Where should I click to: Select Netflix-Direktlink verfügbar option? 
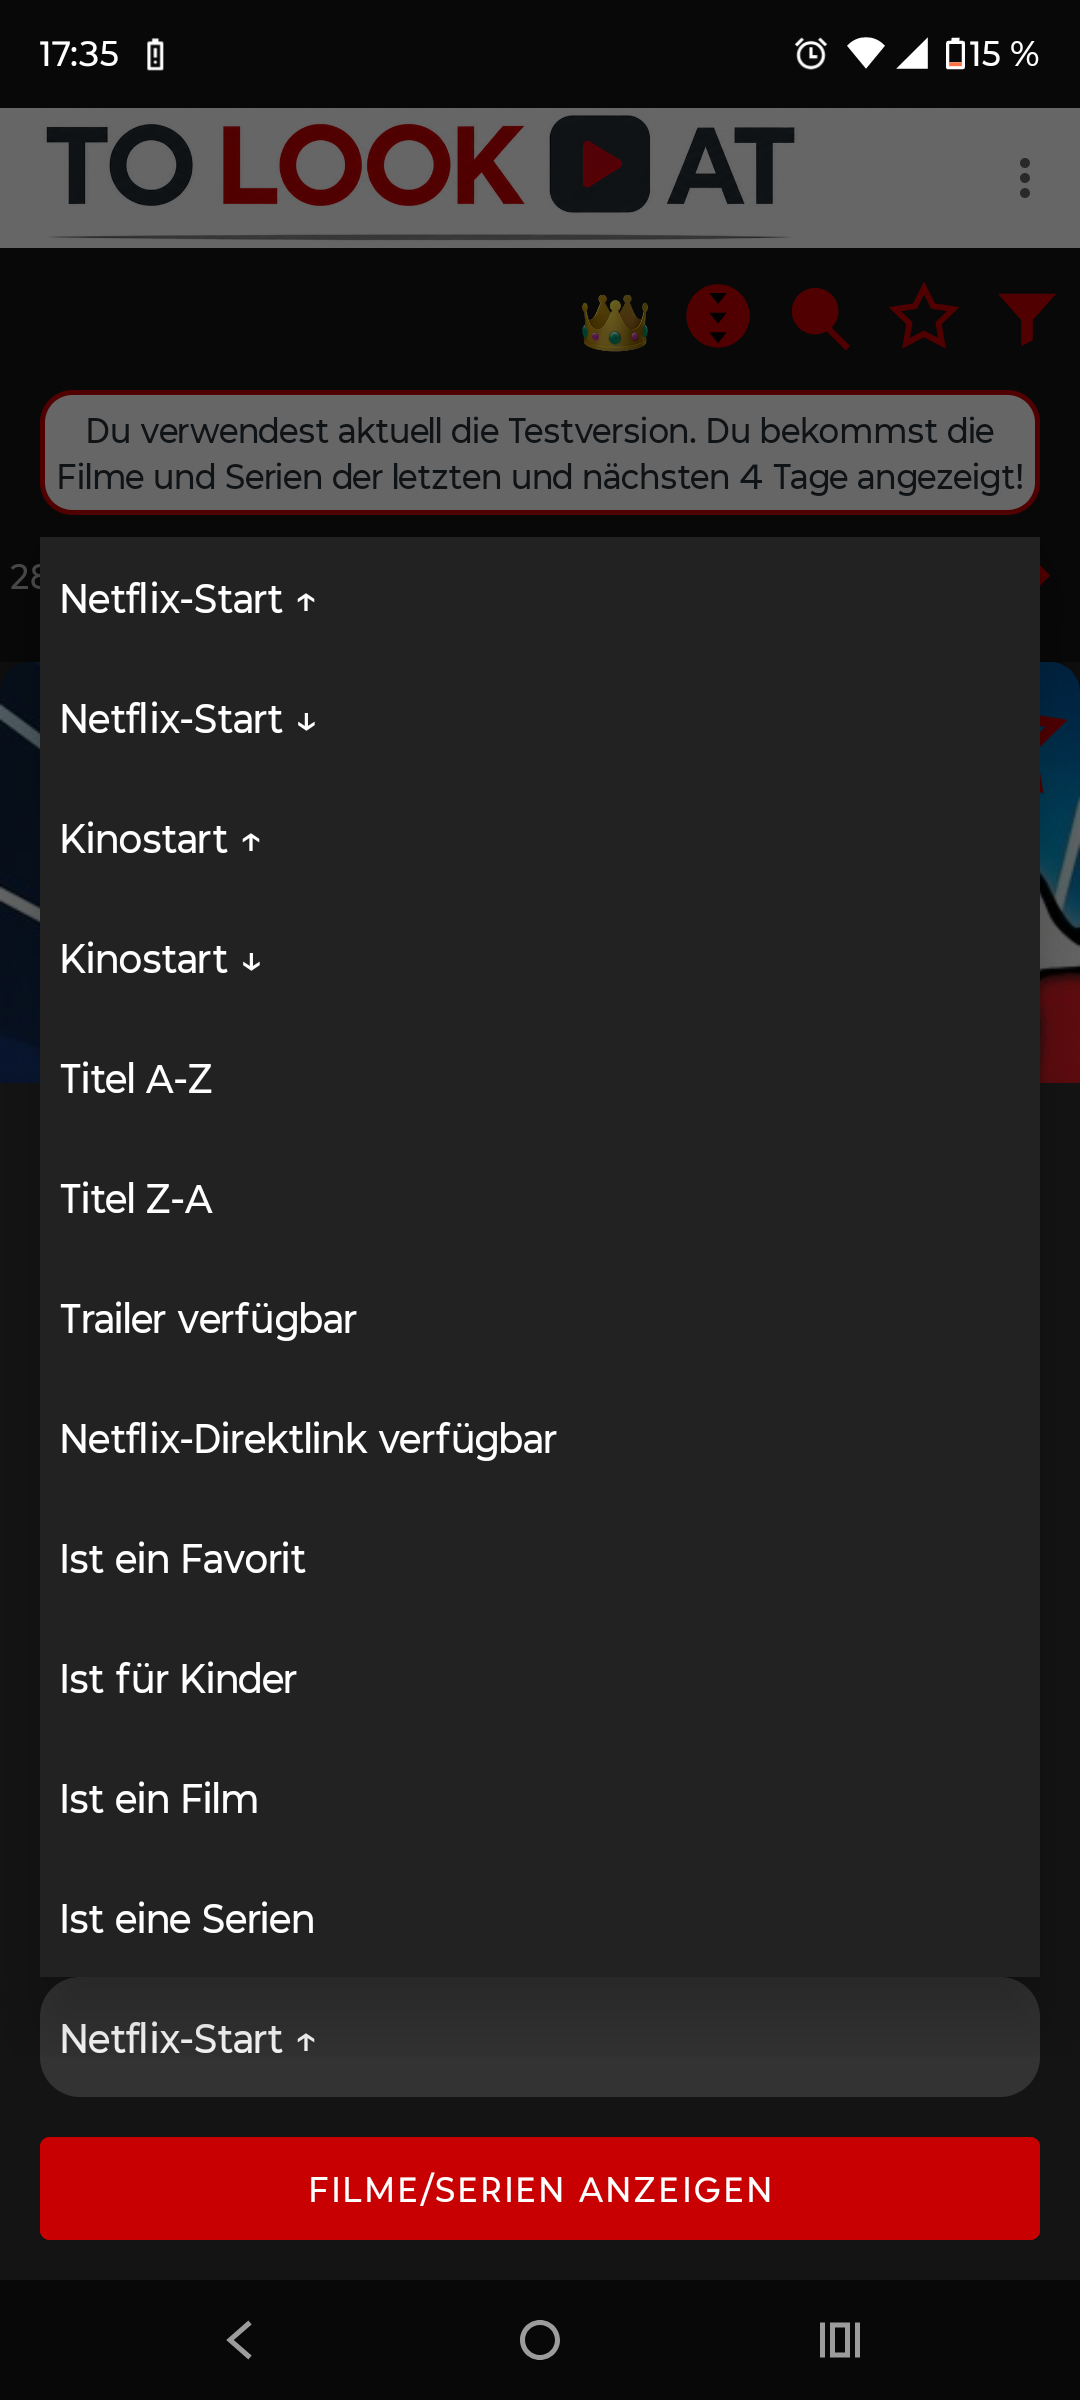(x=540, y=1439)
